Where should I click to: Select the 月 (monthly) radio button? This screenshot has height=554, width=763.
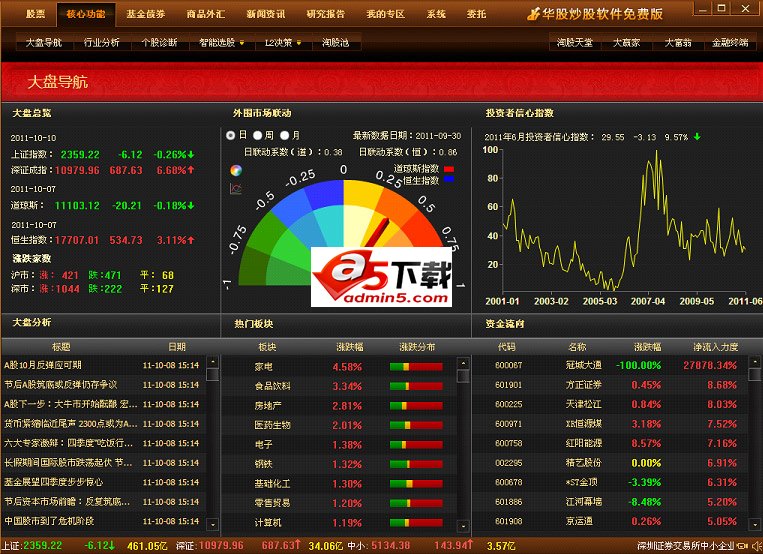(285, 135)
